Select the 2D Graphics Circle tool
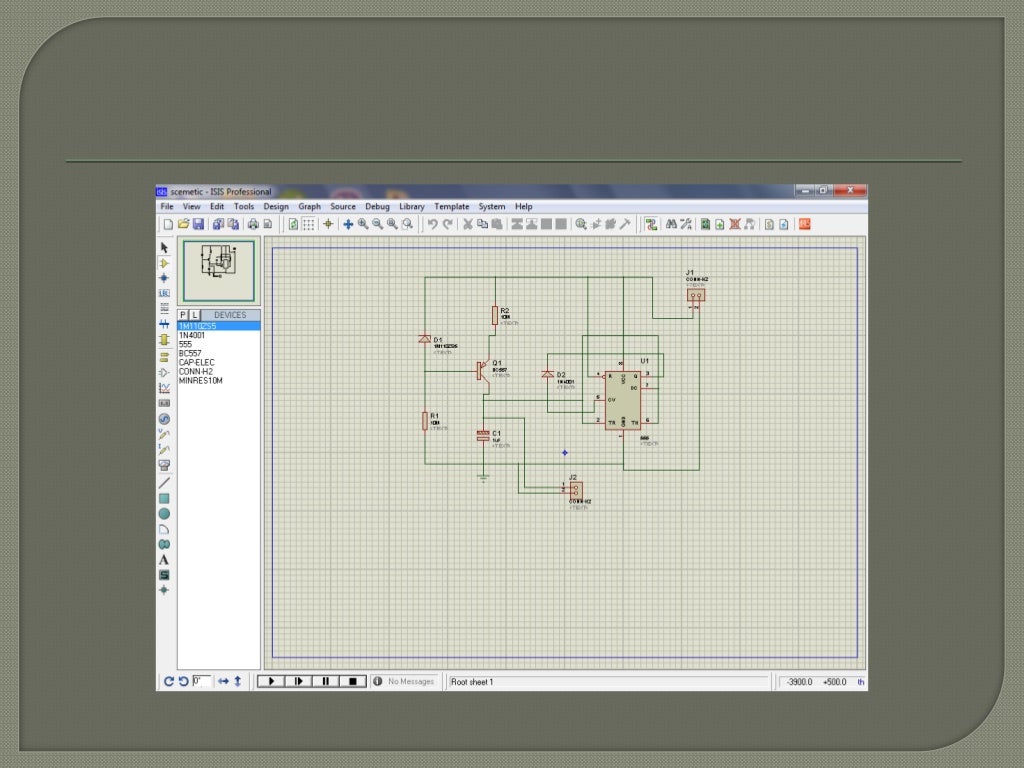The height and width of the screenshot is (768, 1024). click(164, 514)
